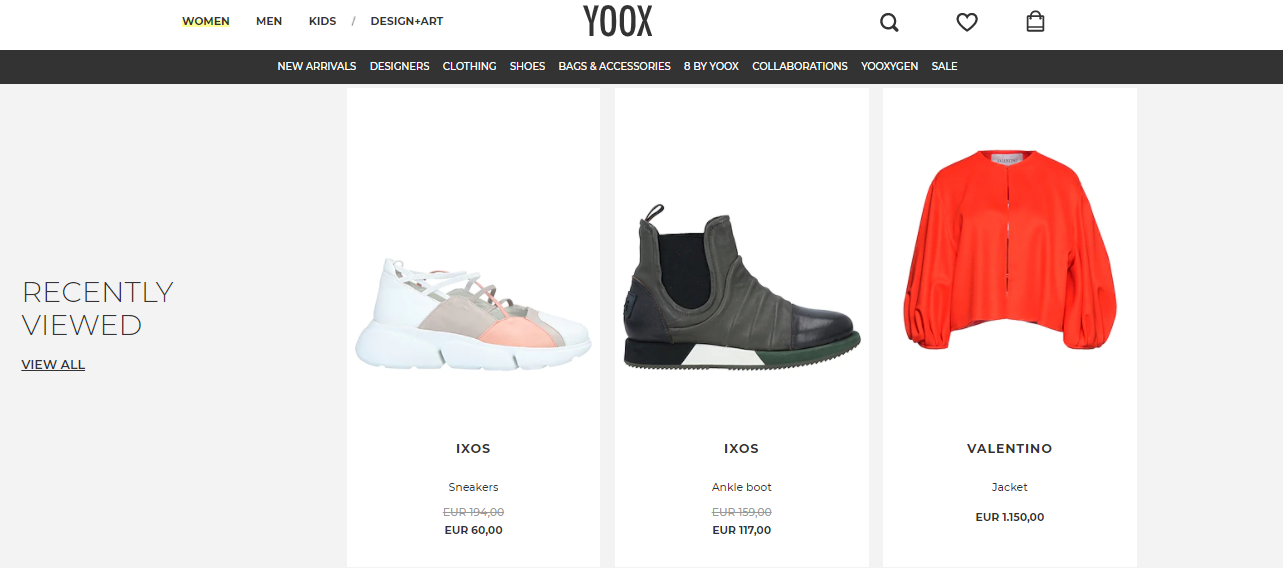Open the 8 BY YOOX menu
Viewport: 1283px width, 568px height.
click(x=711, y=66)
